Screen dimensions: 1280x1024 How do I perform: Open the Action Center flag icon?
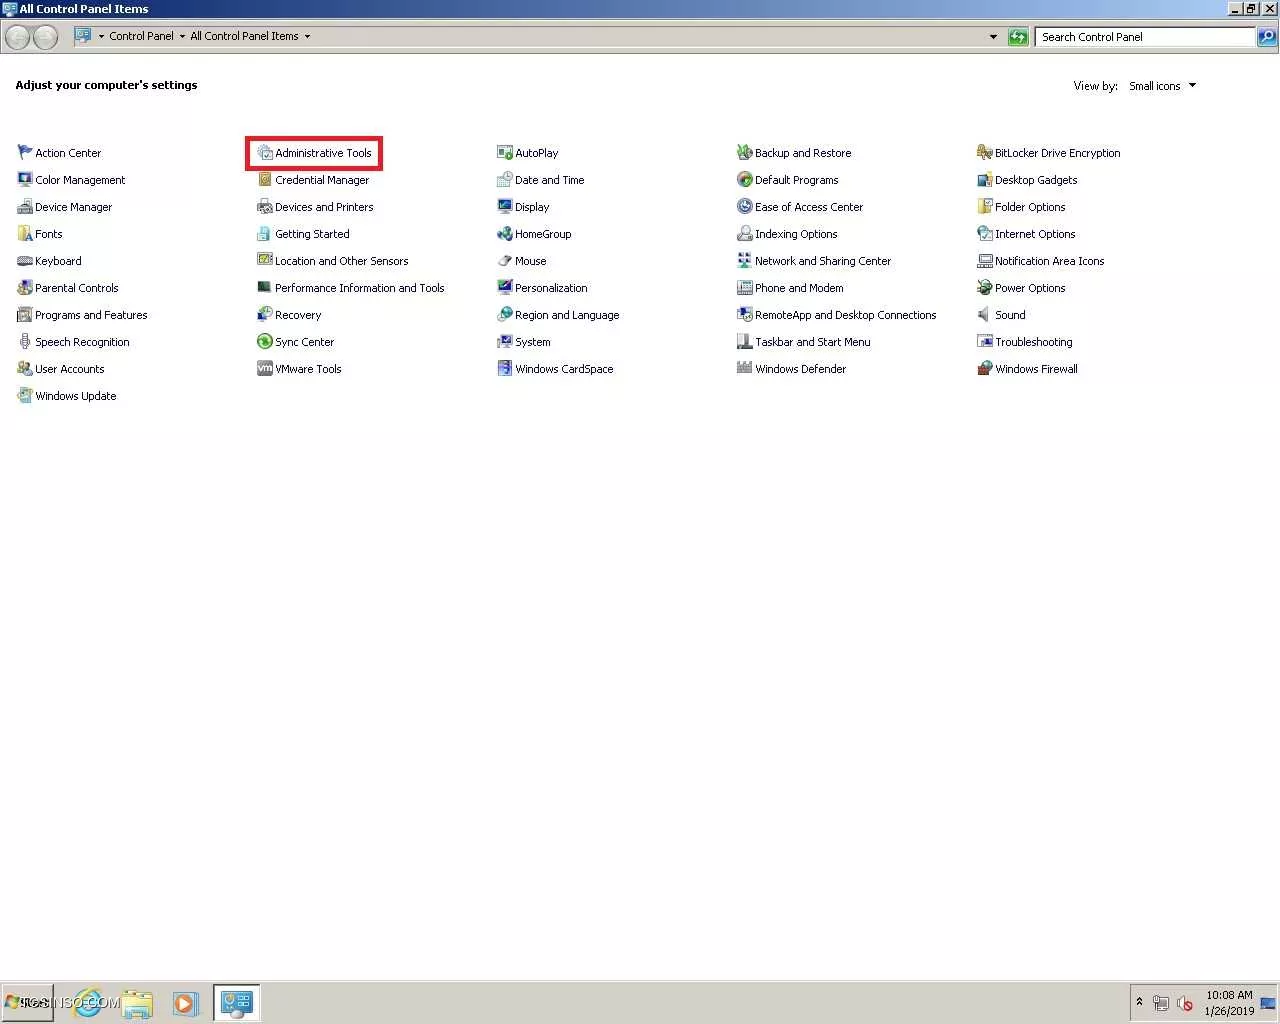[x=25, y=152]
